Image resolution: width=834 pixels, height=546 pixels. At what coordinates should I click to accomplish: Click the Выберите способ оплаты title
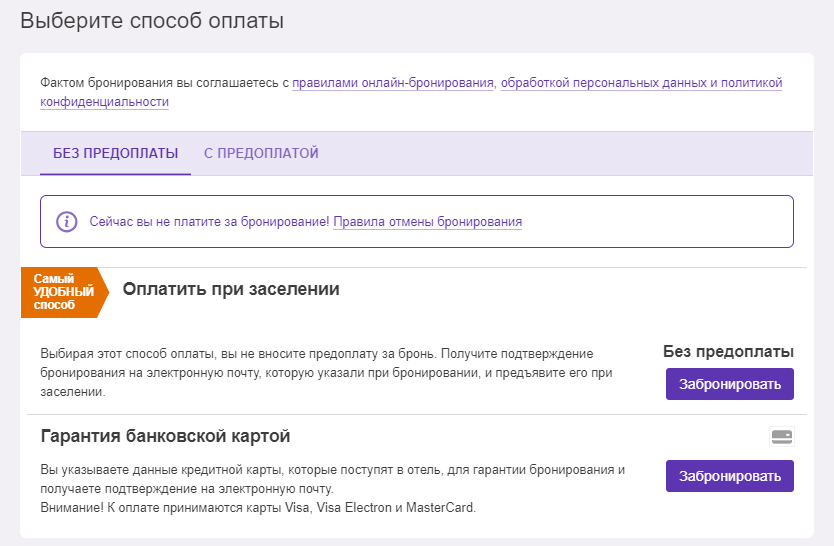[x=152, y=21]
